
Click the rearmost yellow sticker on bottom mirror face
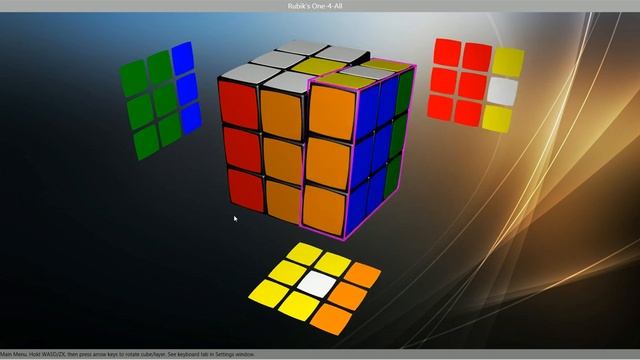304,253
